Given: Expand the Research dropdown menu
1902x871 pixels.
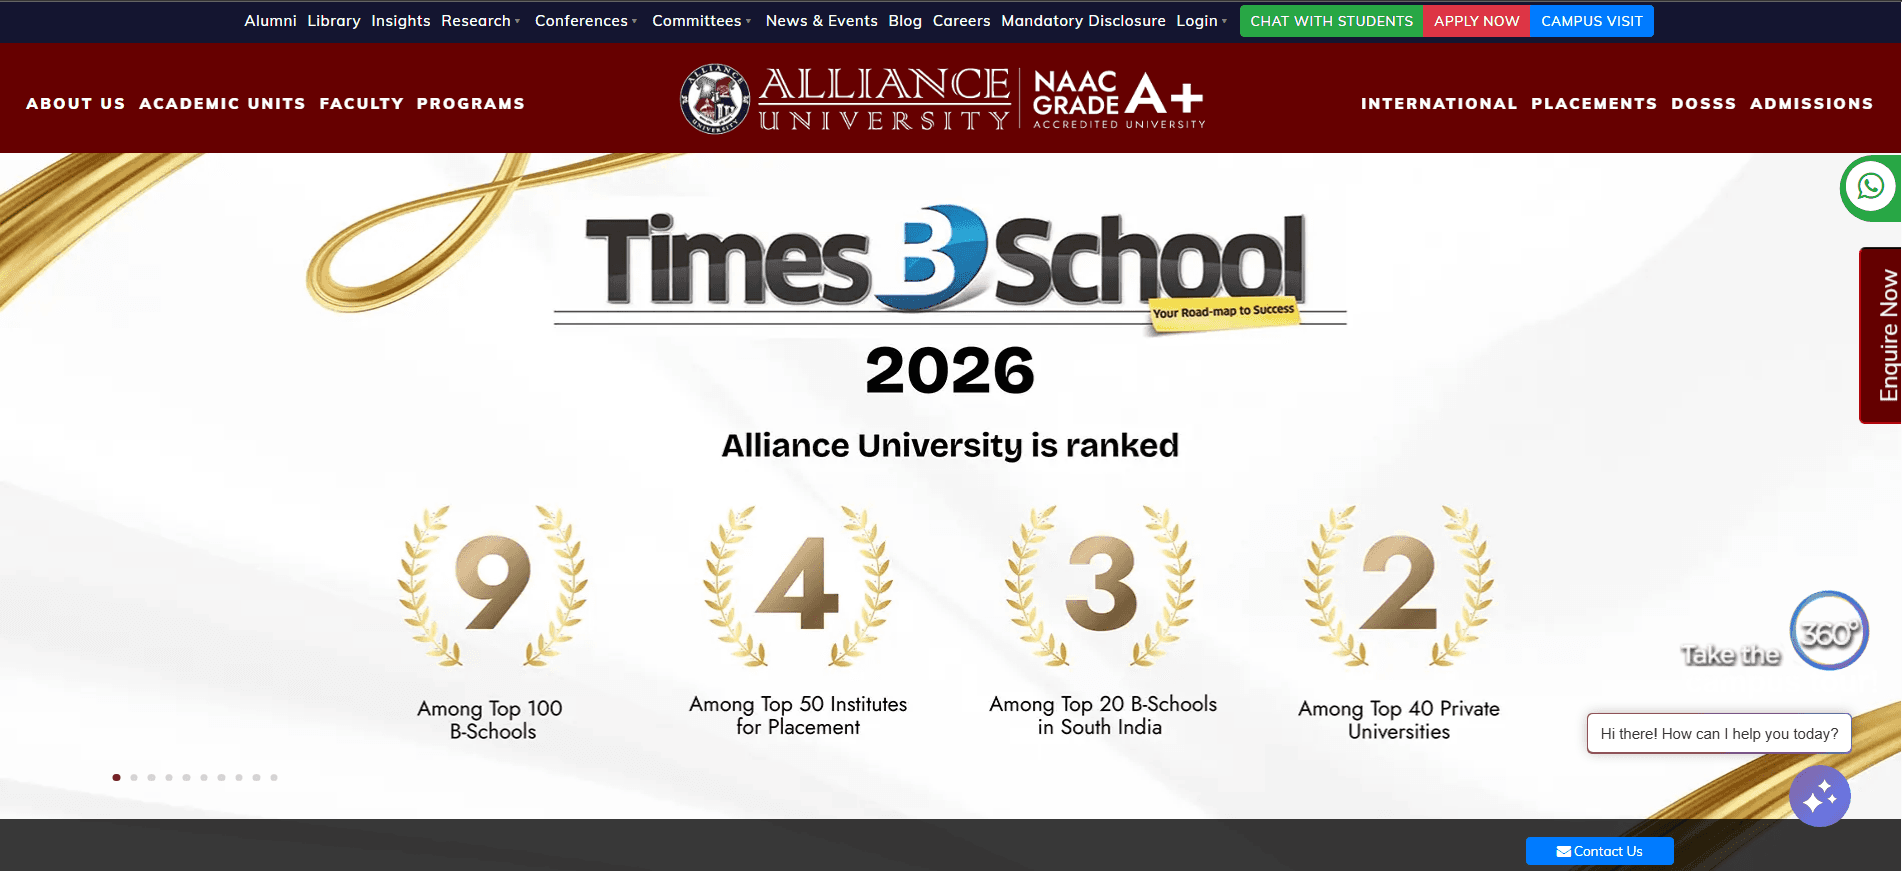Looking at the screenshot, I should [481, 21].
